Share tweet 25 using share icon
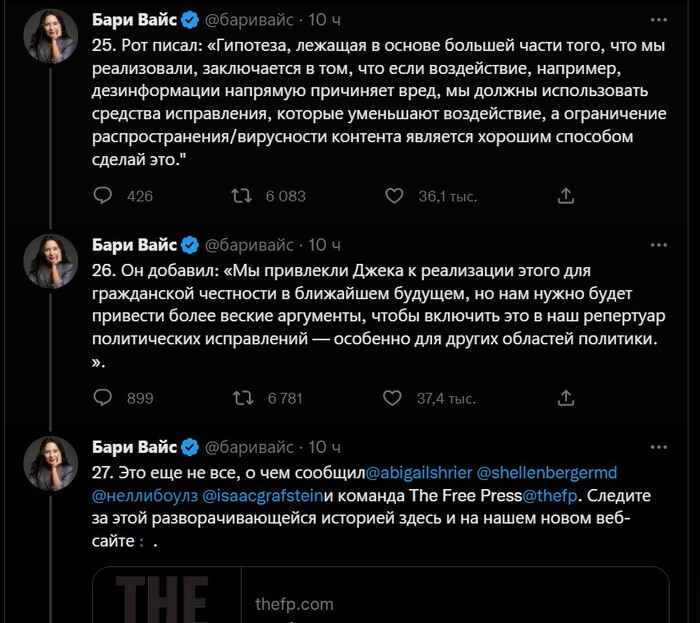Image resolution: width=700 pixels, height=623 pixels. click(565, 196)
